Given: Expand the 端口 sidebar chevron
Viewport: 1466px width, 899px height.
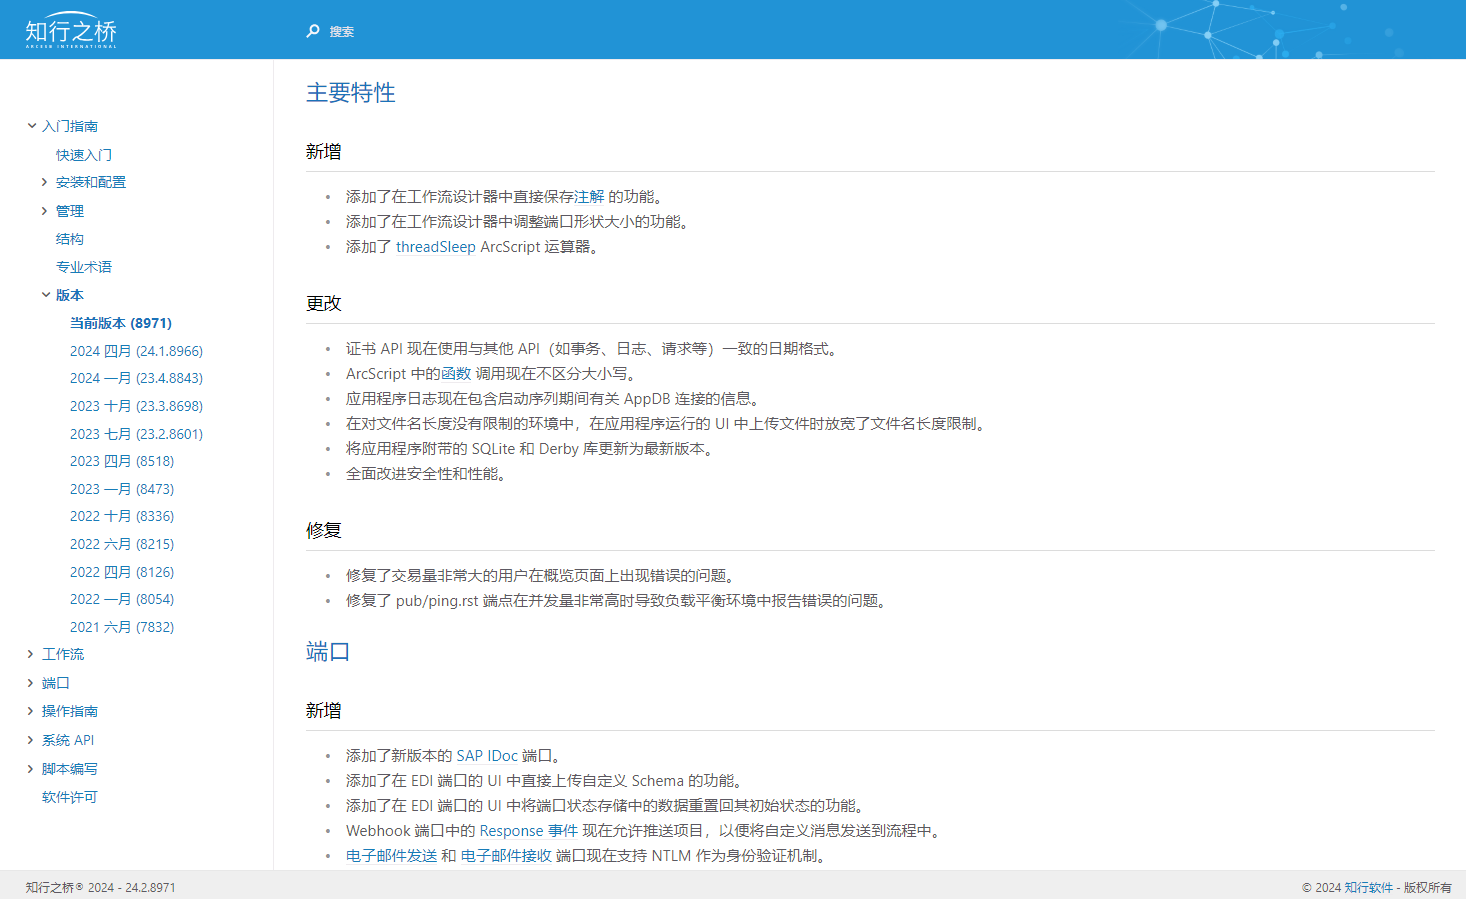Looking at the screenshot, I should point(31,683).
